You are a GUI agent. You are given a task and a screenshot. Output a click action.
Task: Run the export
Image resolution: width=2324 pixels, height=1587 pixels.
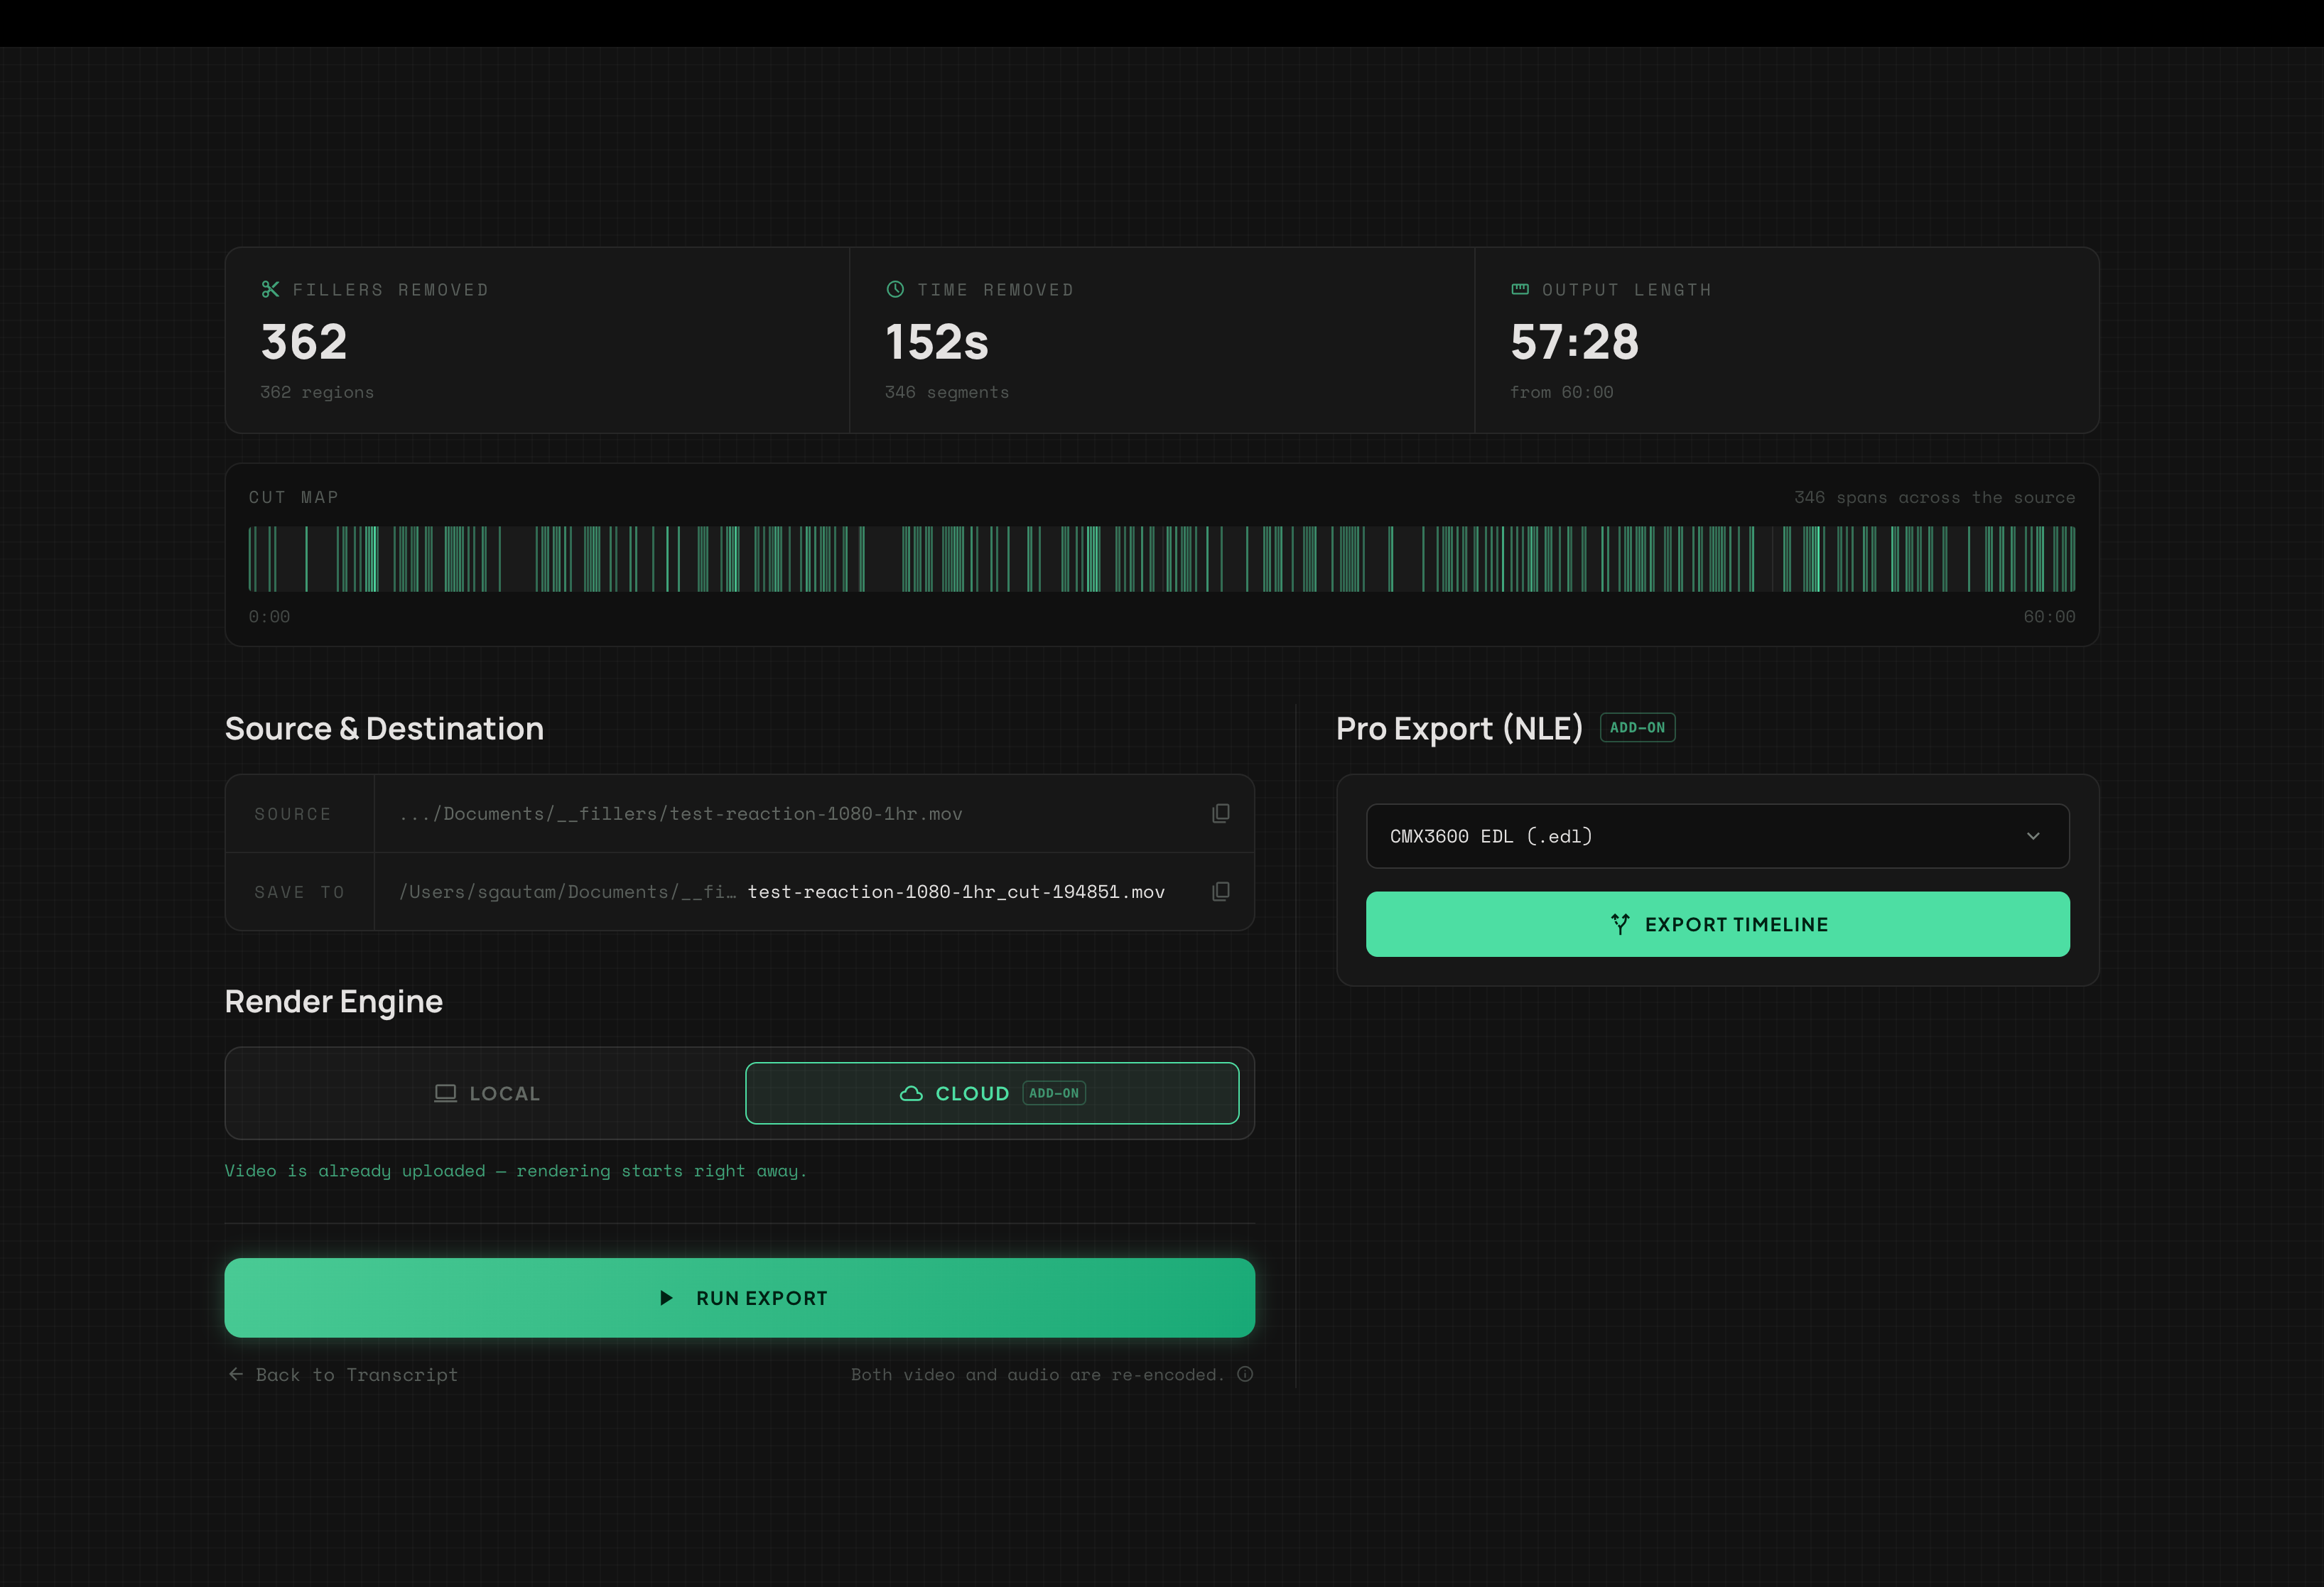click(x=739, y=1298)
